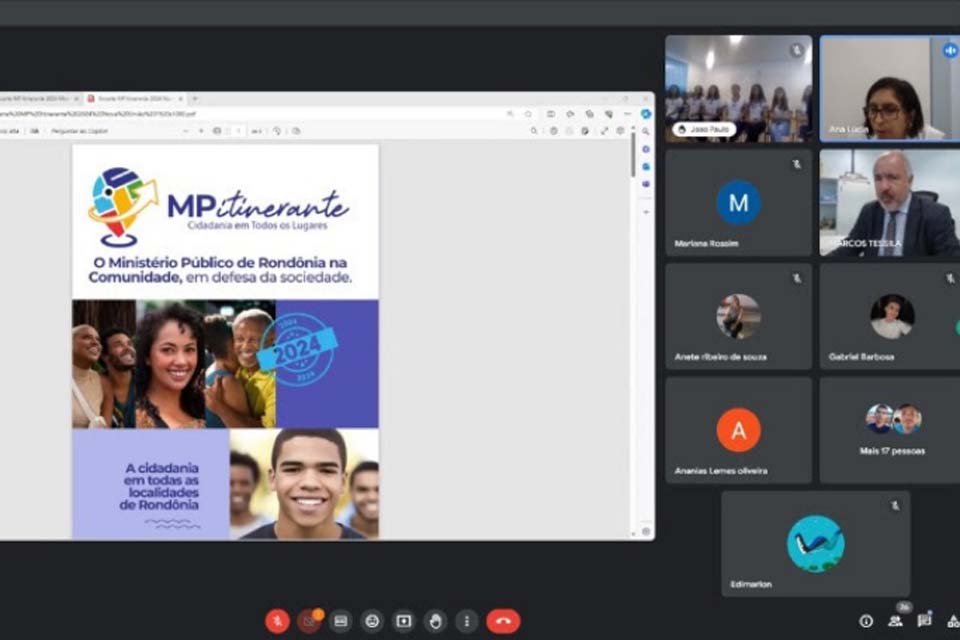Image resolution: width=960 pixels, height=640 pixels.
Task: Open the activities icon
Action: coord(953,621)
